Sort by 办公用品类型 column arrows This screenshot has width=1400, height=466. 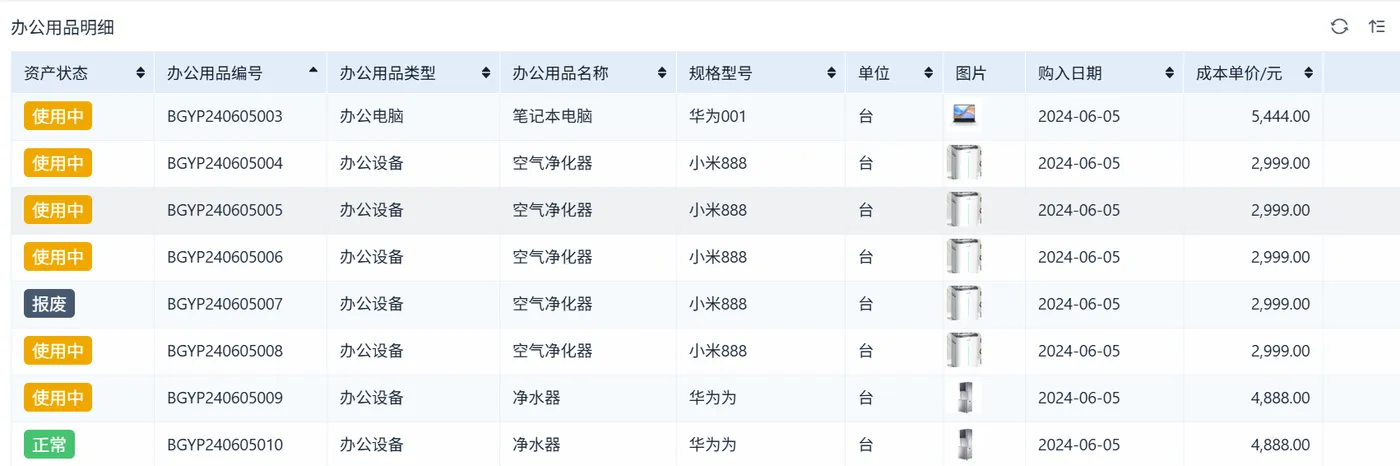486,74
